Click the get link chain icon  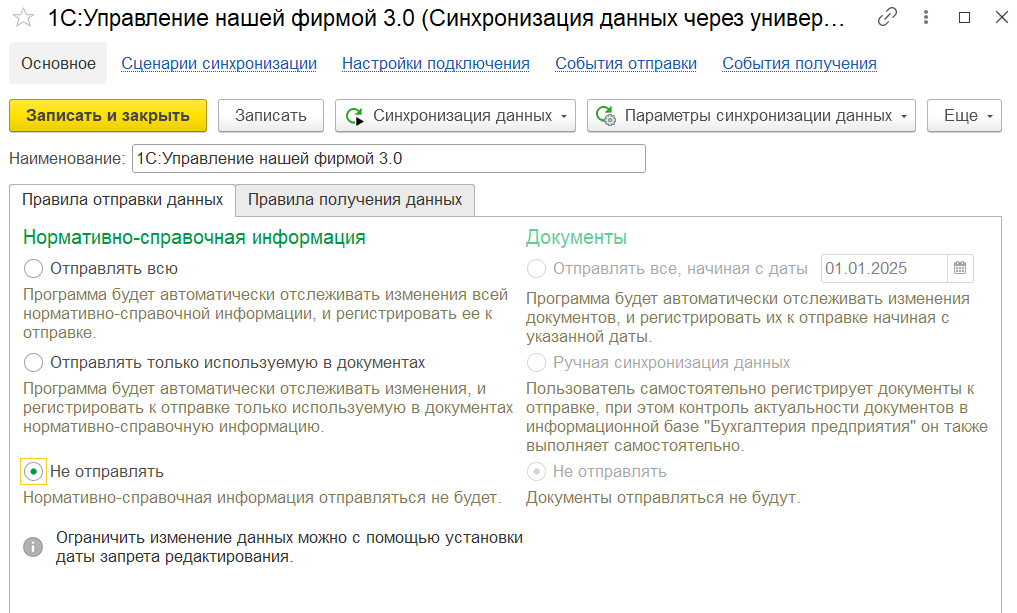(x=889, y=18)
